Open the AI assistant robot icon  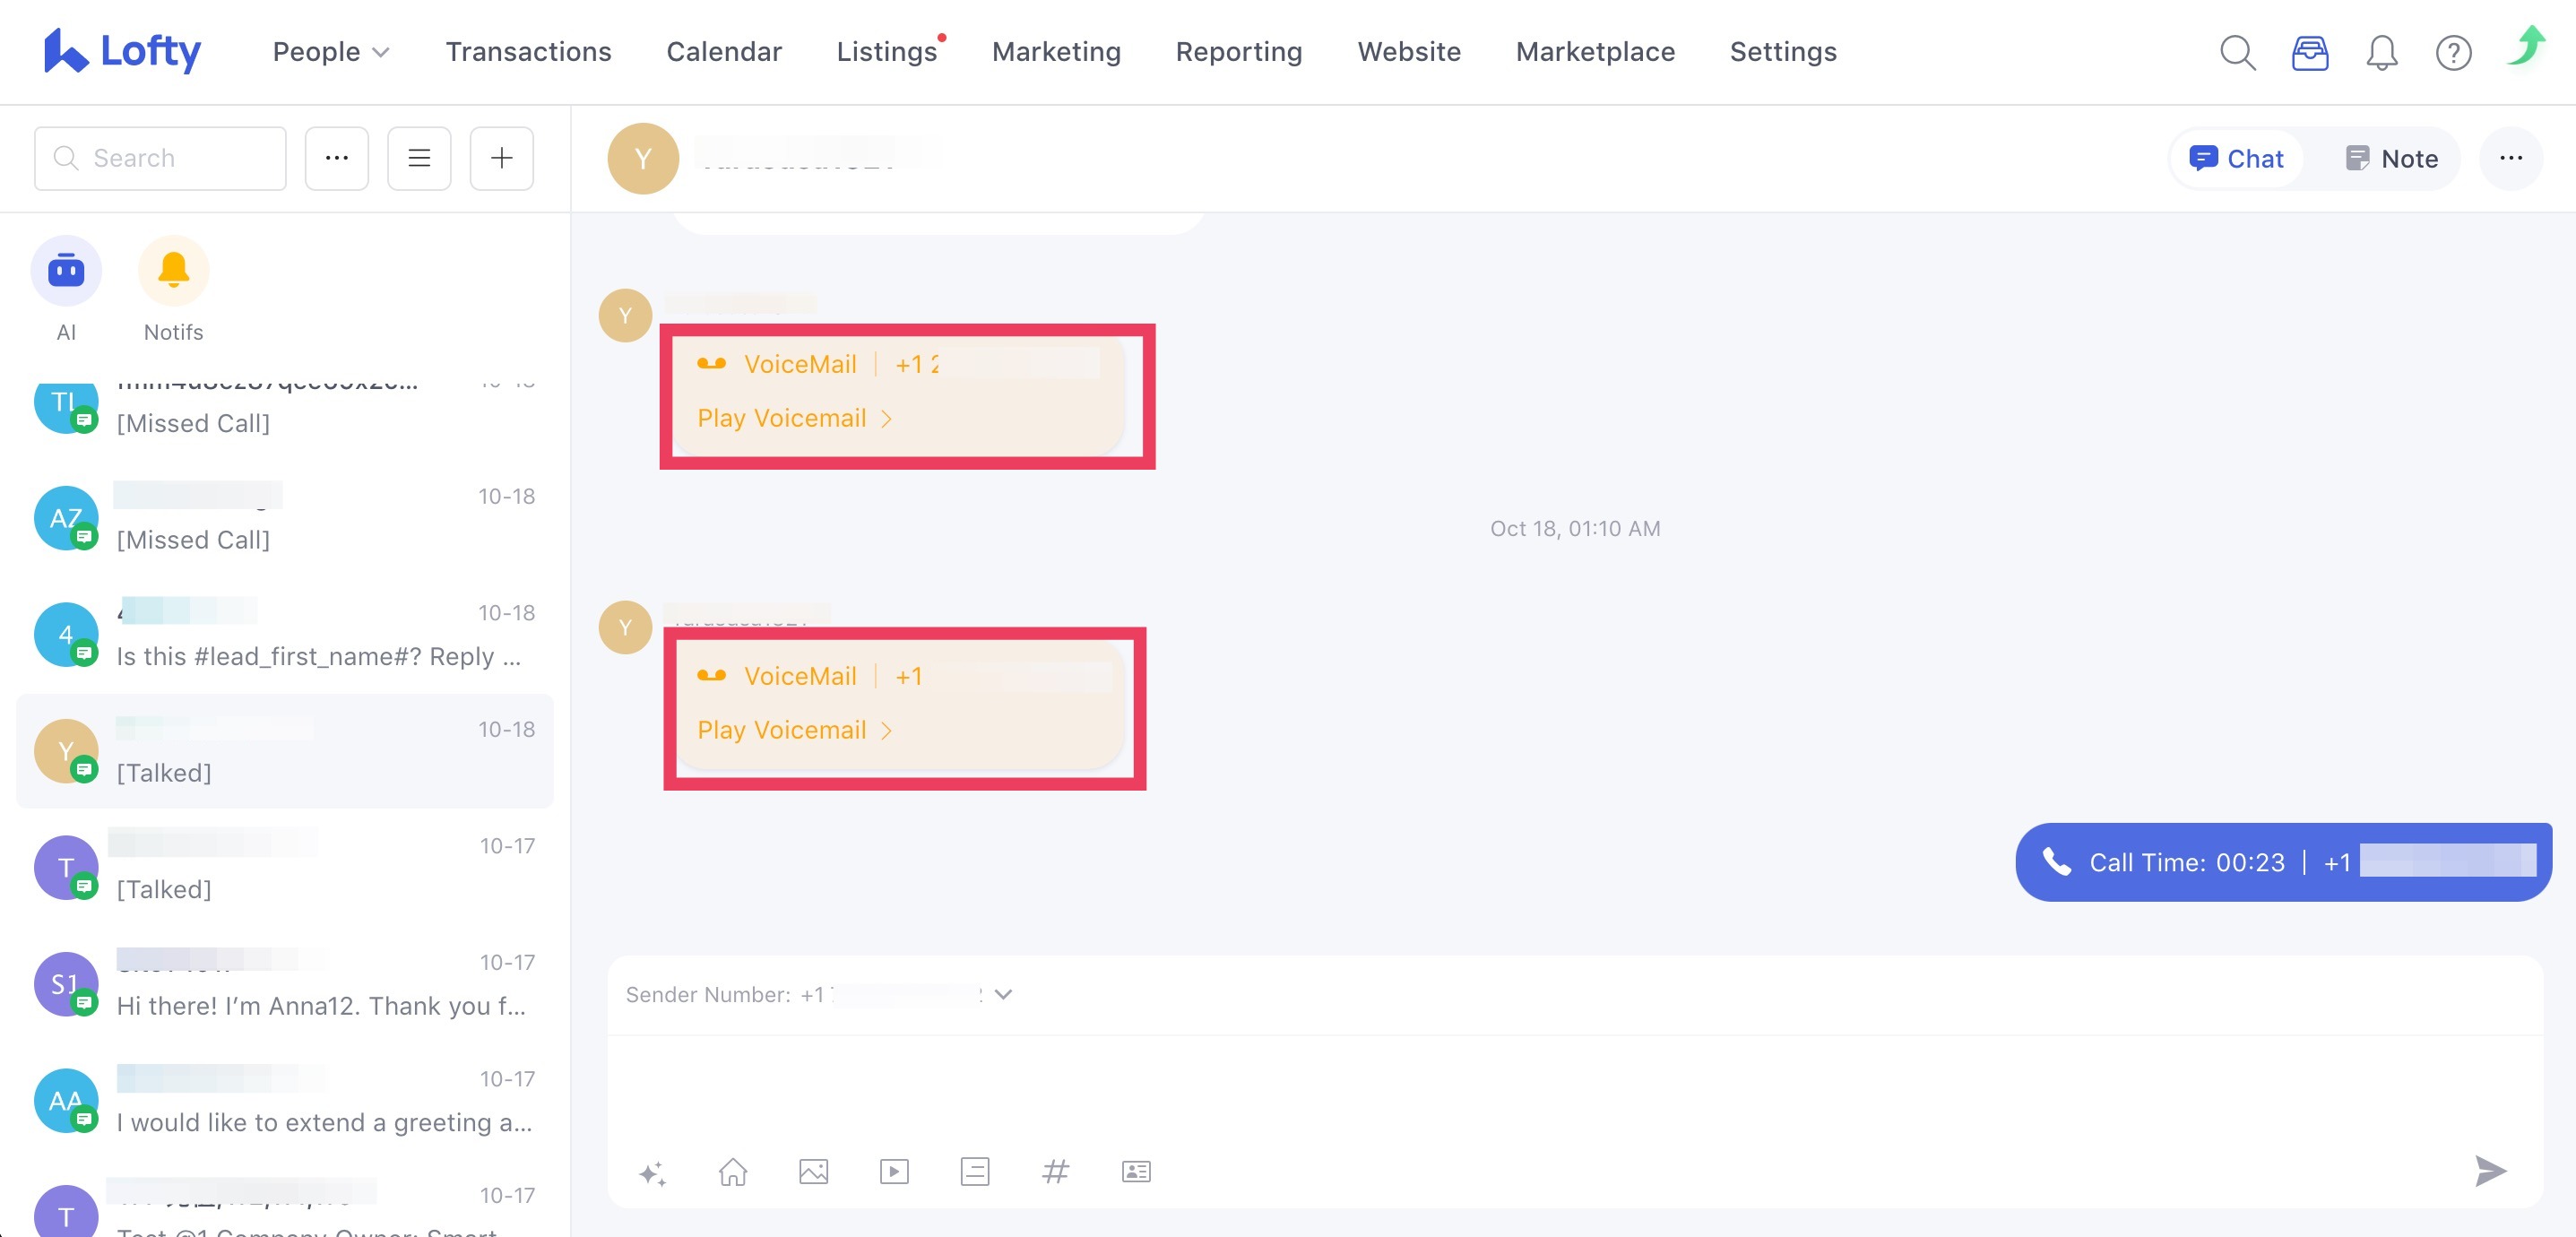point(66,270)
